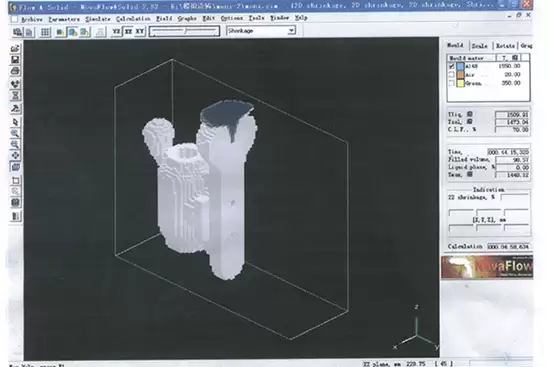Click the 350.00 temperature value in Green row
The width and height of the screenshot is (550, 367).
[511, 83]
